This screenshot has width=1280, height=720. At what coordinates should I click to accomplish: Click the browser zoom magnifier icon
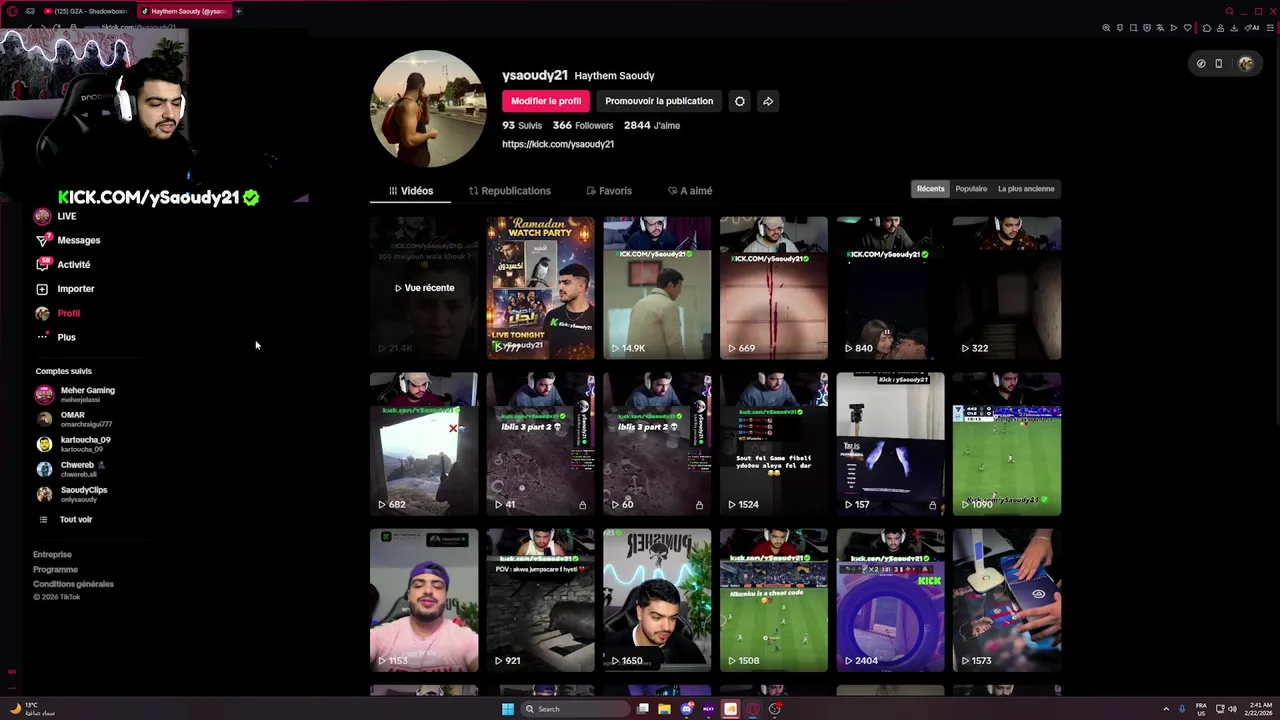(x=1106, y=28)
